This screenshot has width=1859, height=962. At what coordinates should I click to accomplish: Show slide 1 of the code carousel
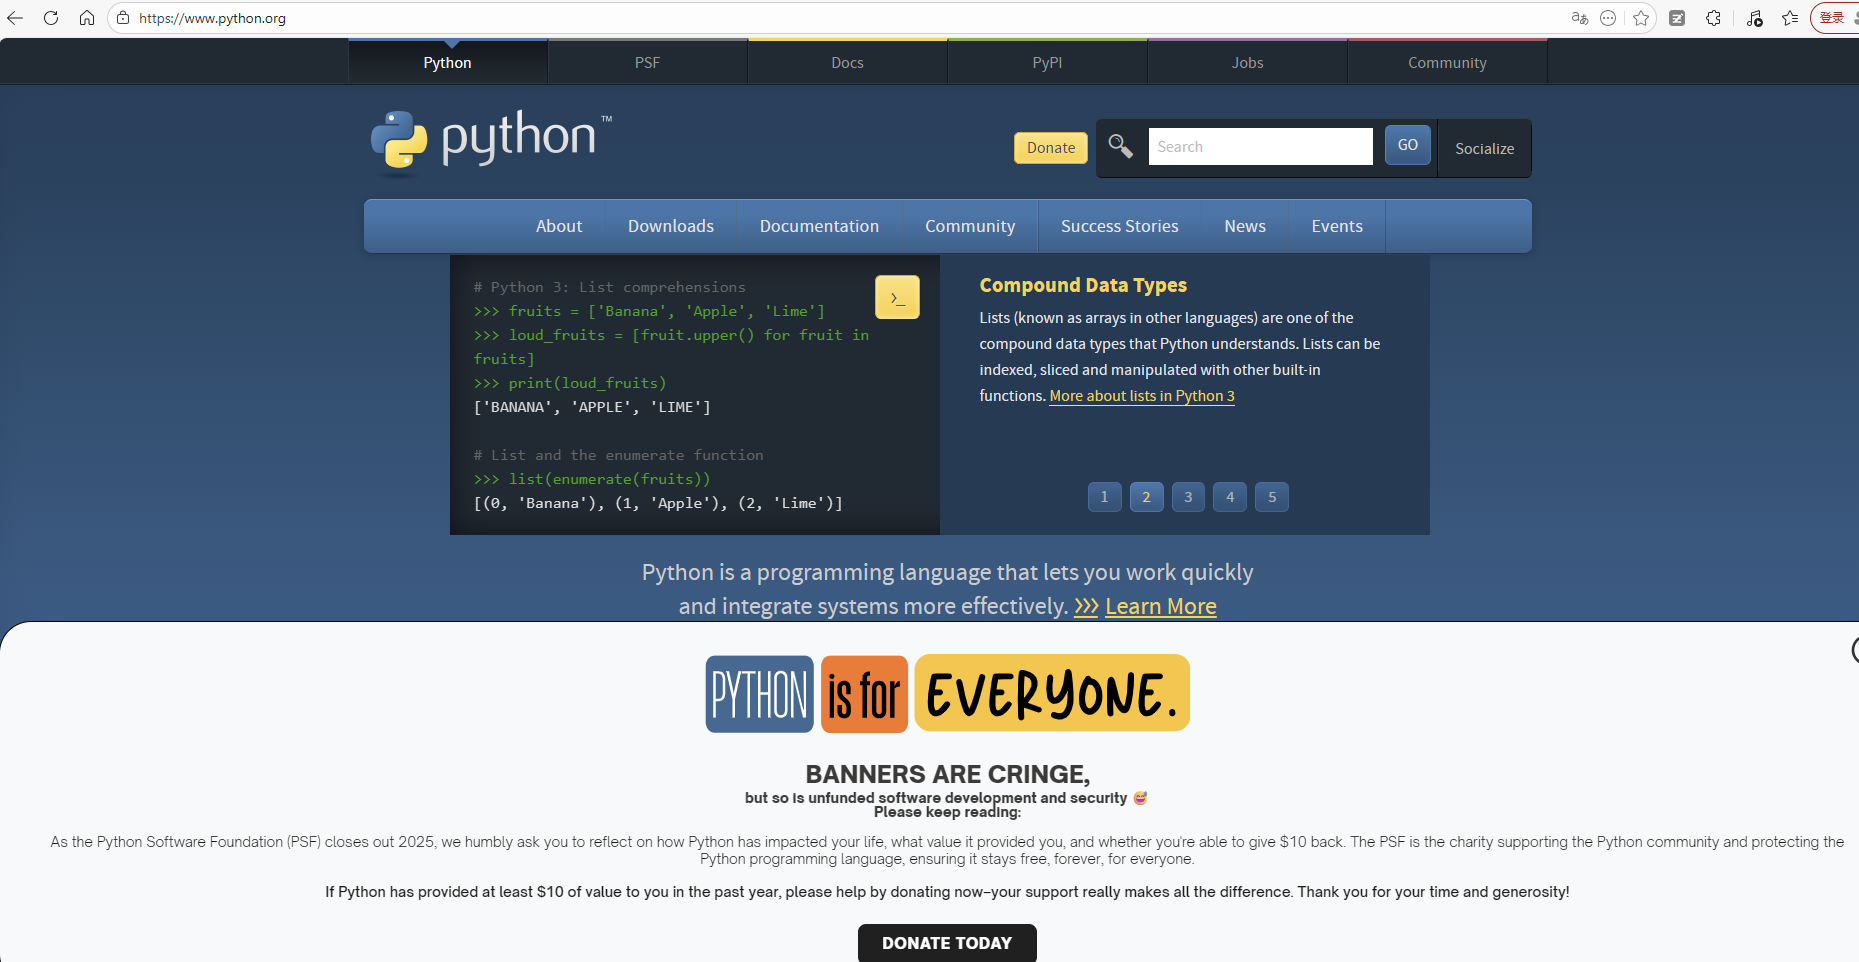(1104, 497)
